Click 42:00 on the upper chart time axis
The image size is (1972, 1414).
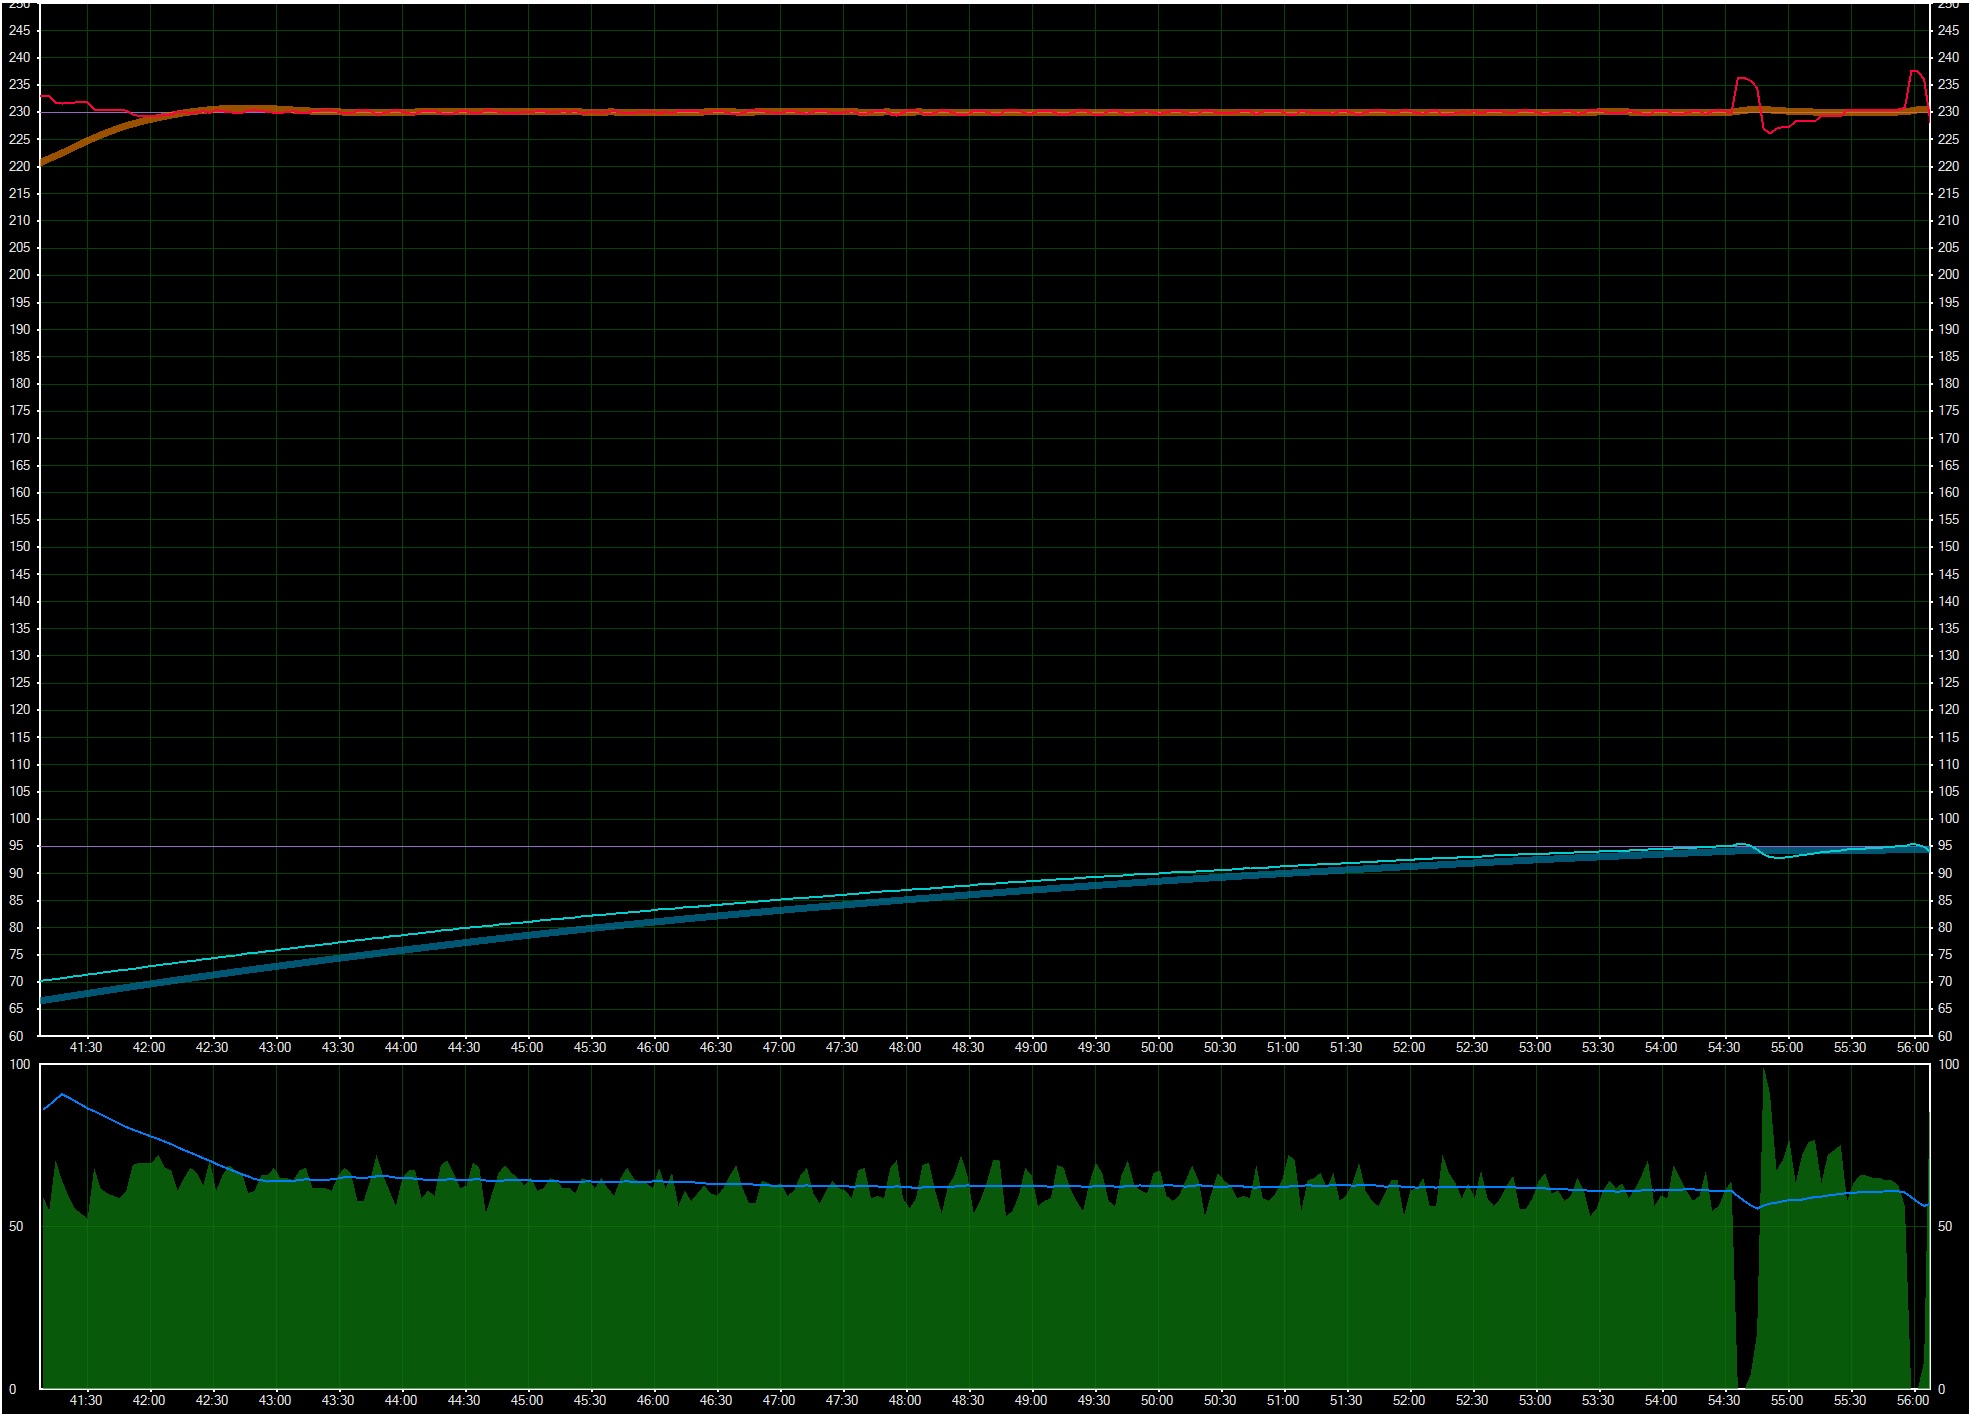click(149, 1048)
